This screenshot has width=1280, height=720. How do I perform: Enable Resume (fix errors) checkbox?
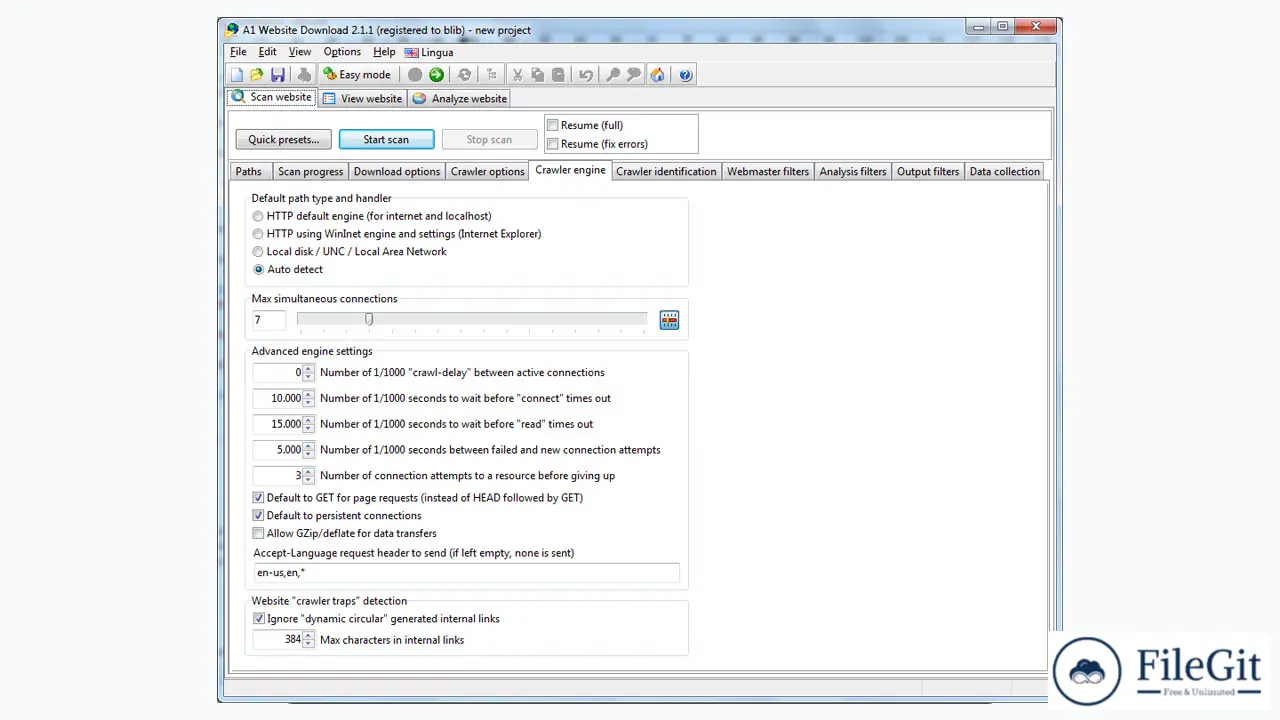click(552, 144)
